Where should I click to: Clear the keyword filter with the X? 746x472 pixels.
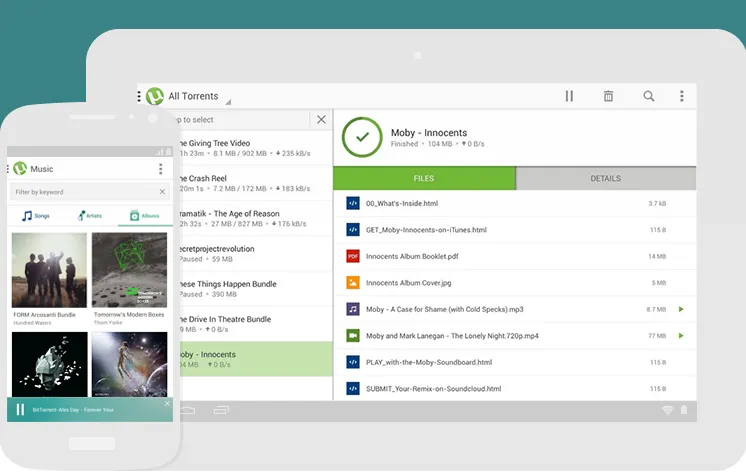pos(162,192)
